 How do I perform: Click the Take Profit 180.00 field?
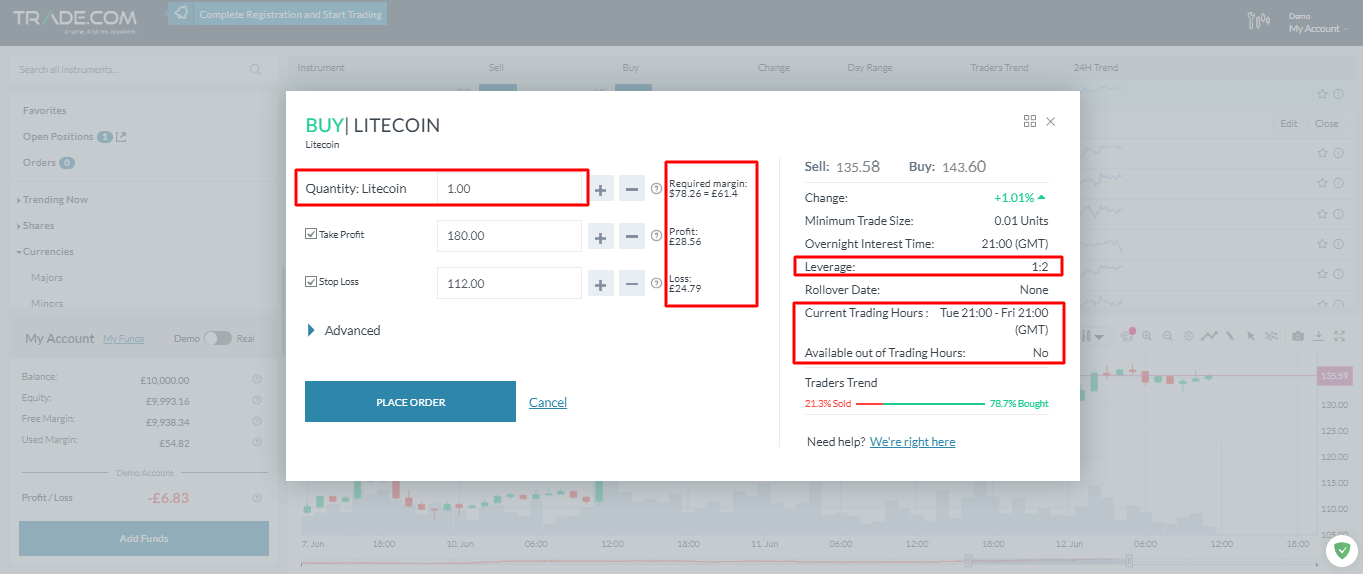pos(509,236)
